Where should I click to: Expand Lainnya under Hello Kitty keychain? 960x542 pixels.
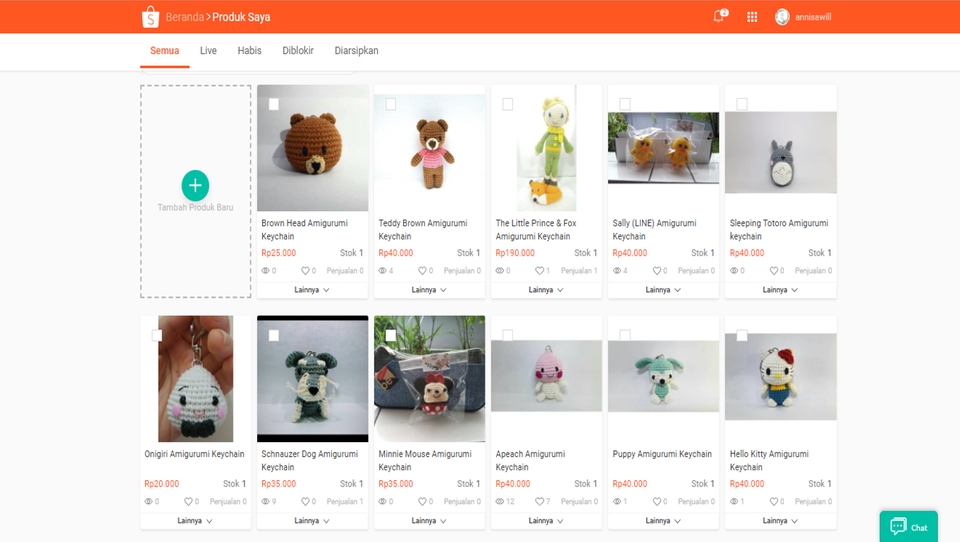(781, 521)
